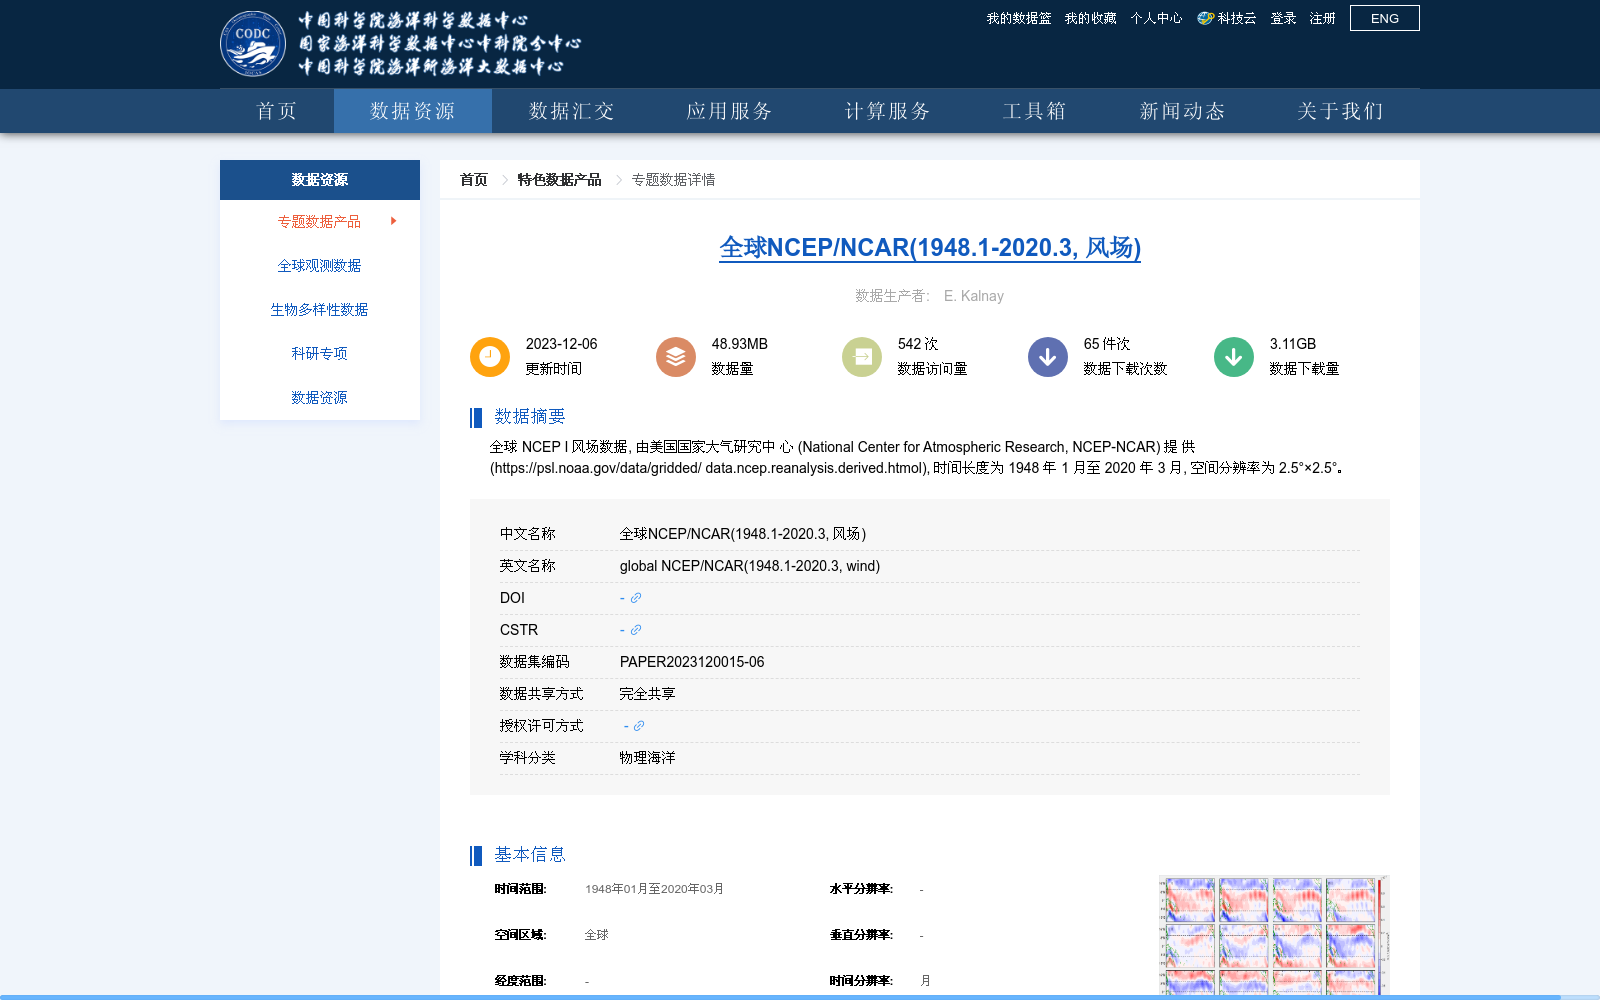
Task: Click the E. Kalnay producer name
Action: (974, 296)
